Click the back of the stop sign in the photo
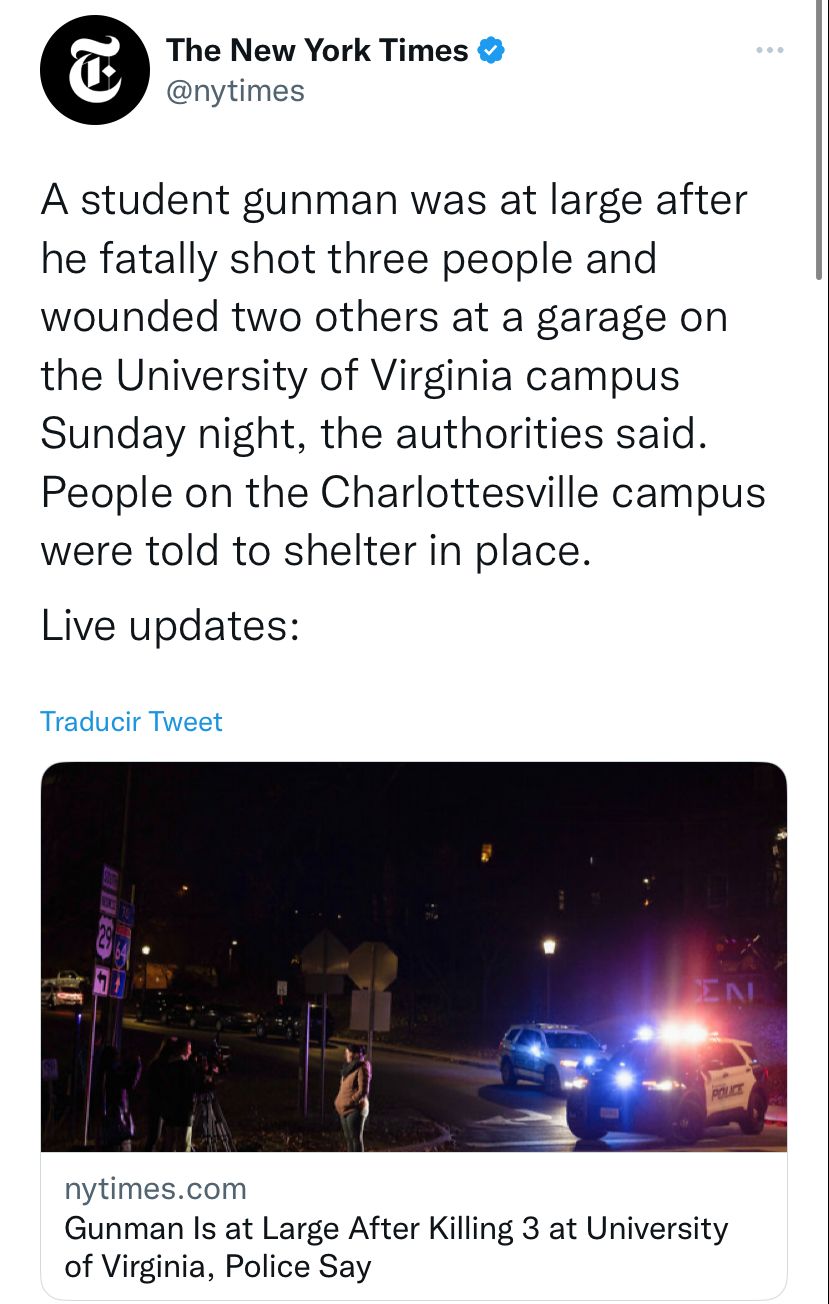This screenshot has height=1304, width=829. [372, 966]
